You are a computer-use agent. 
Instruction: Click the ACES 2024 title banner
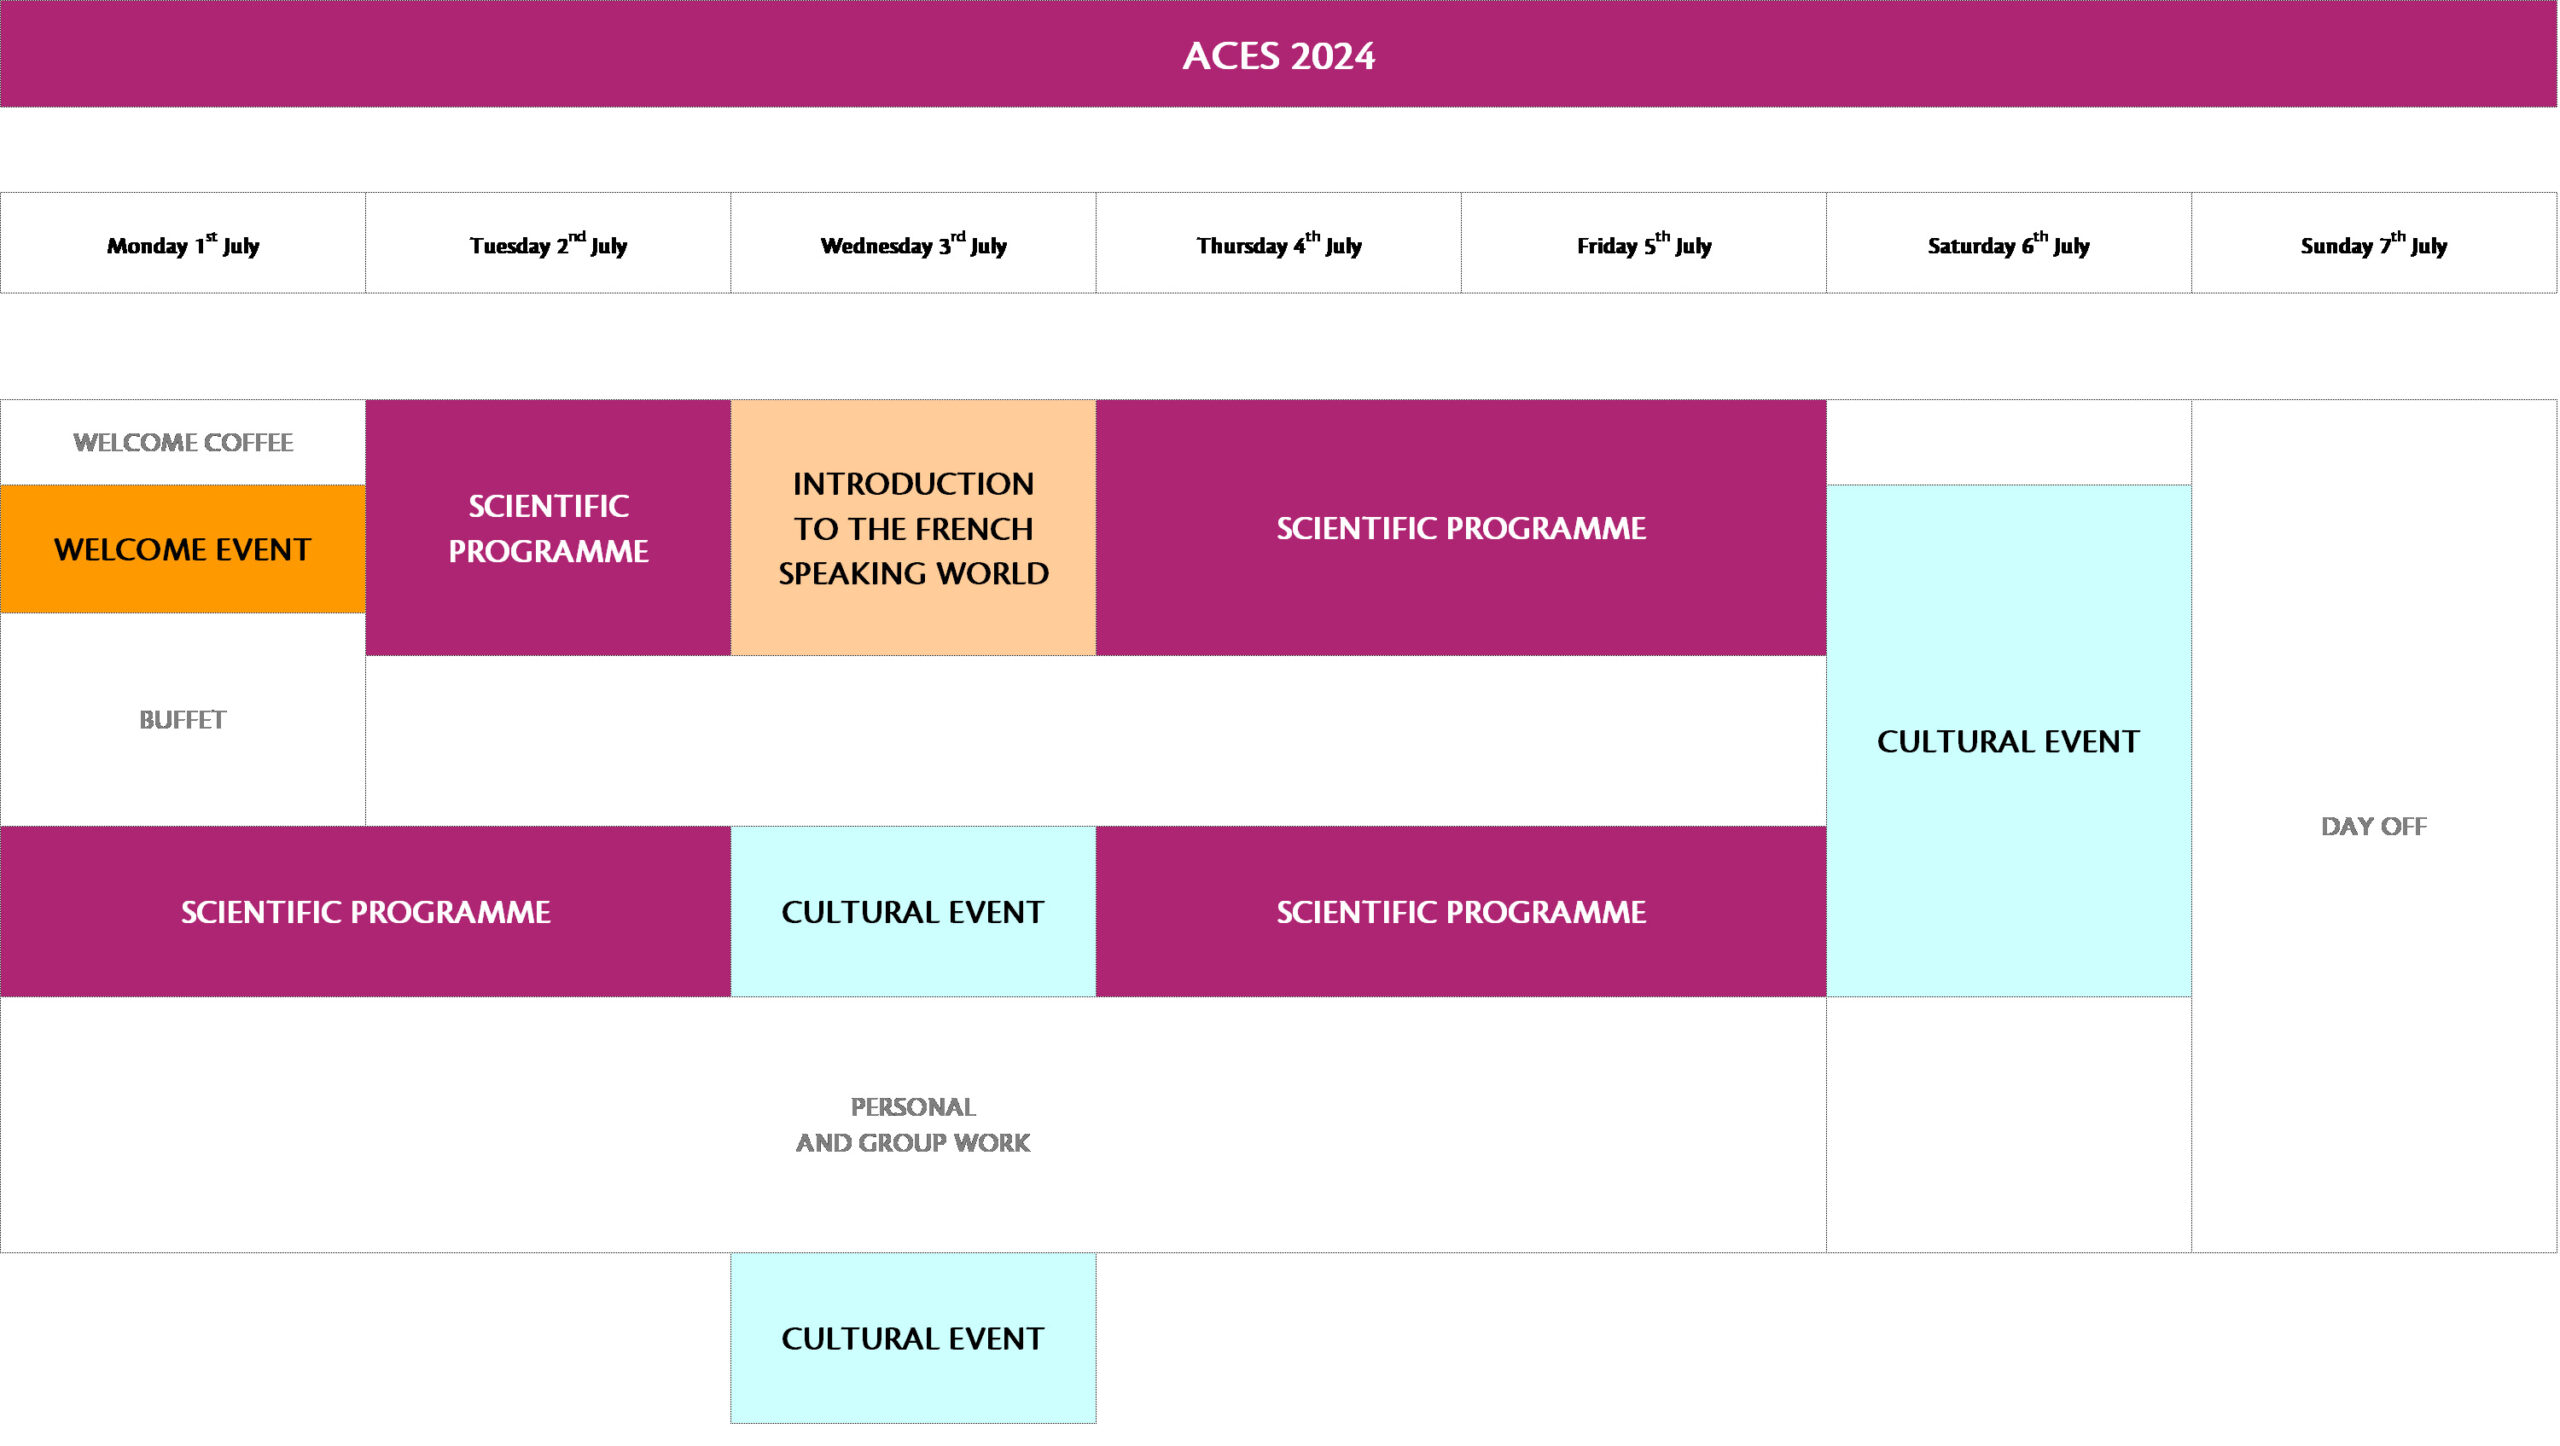(x=1278, y=55)
